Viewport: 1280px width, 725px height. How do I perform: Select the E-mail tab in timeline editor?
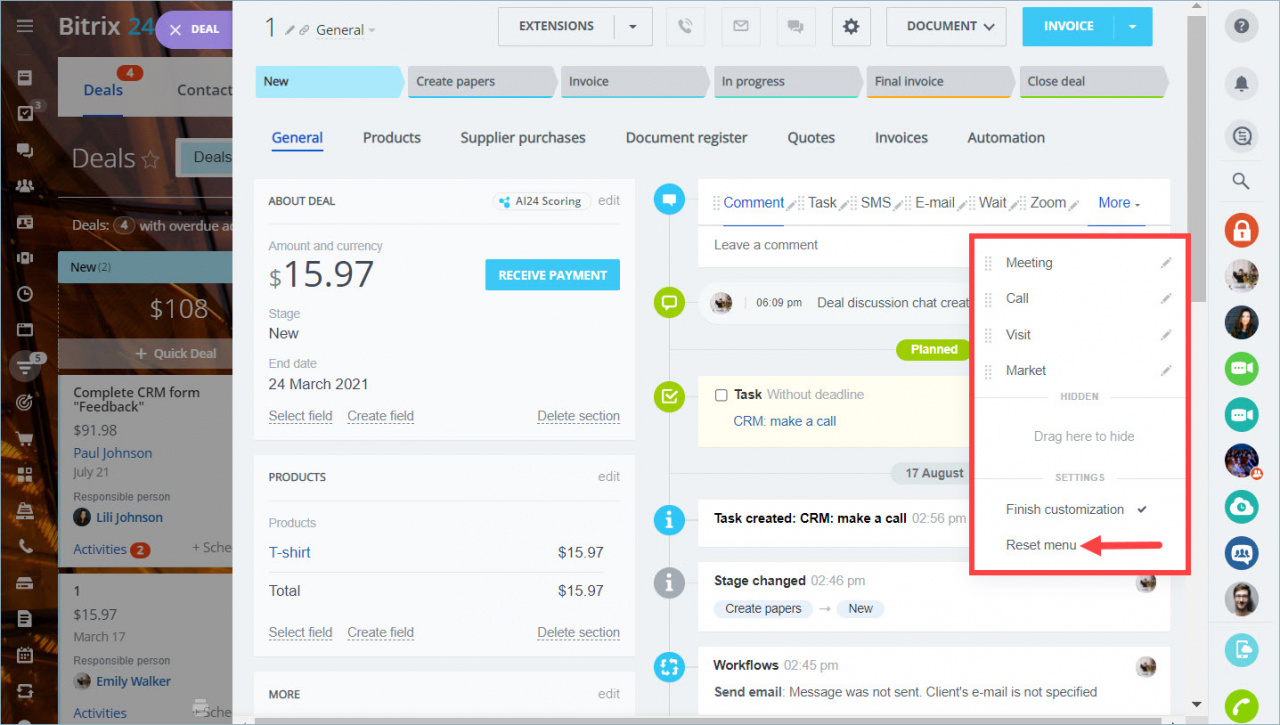(x=935, y=203)
